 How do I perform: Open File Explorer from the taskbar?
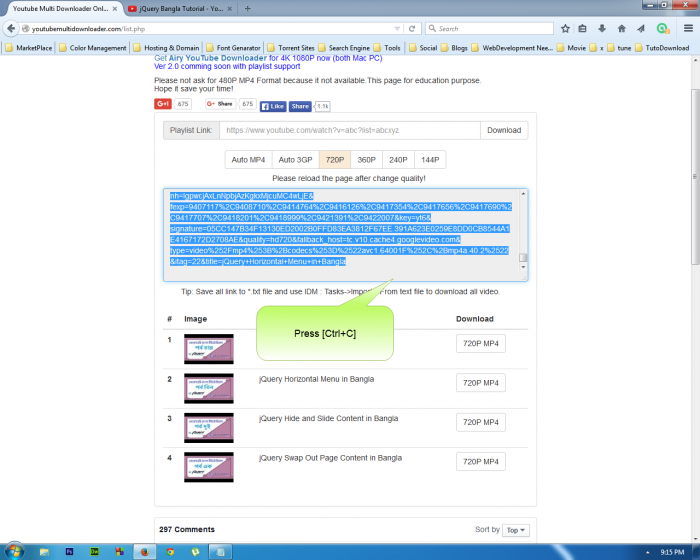point(44,552)
